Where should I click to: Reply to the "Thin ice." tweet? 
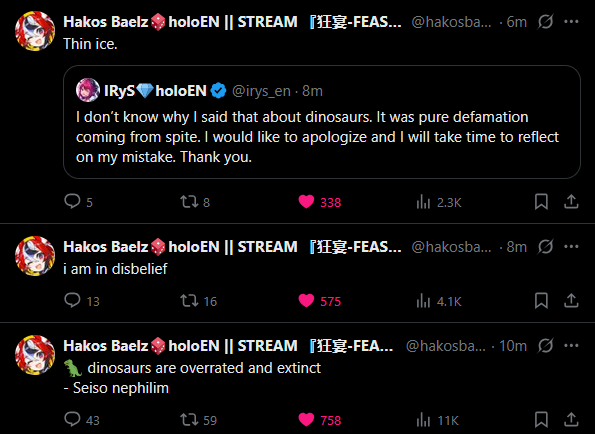pos(78,202)
